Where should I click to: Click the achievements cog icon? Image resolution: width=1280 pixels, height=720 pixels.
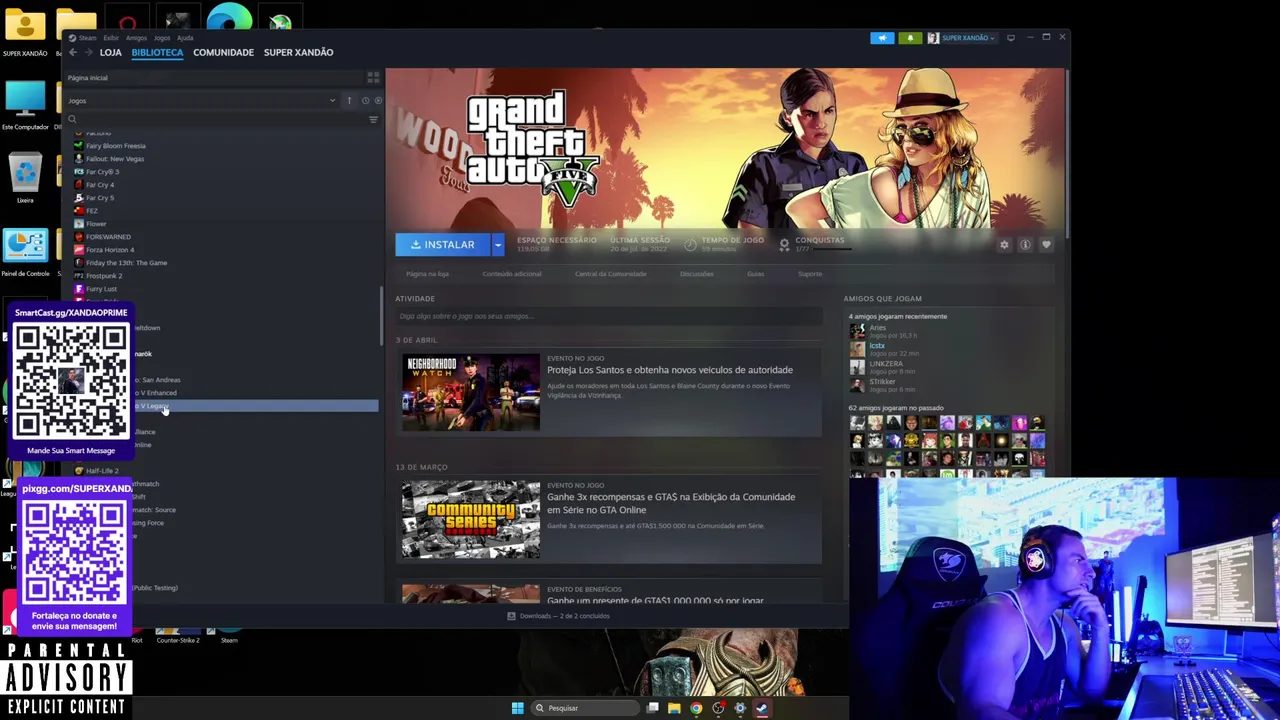click(784, 244)
